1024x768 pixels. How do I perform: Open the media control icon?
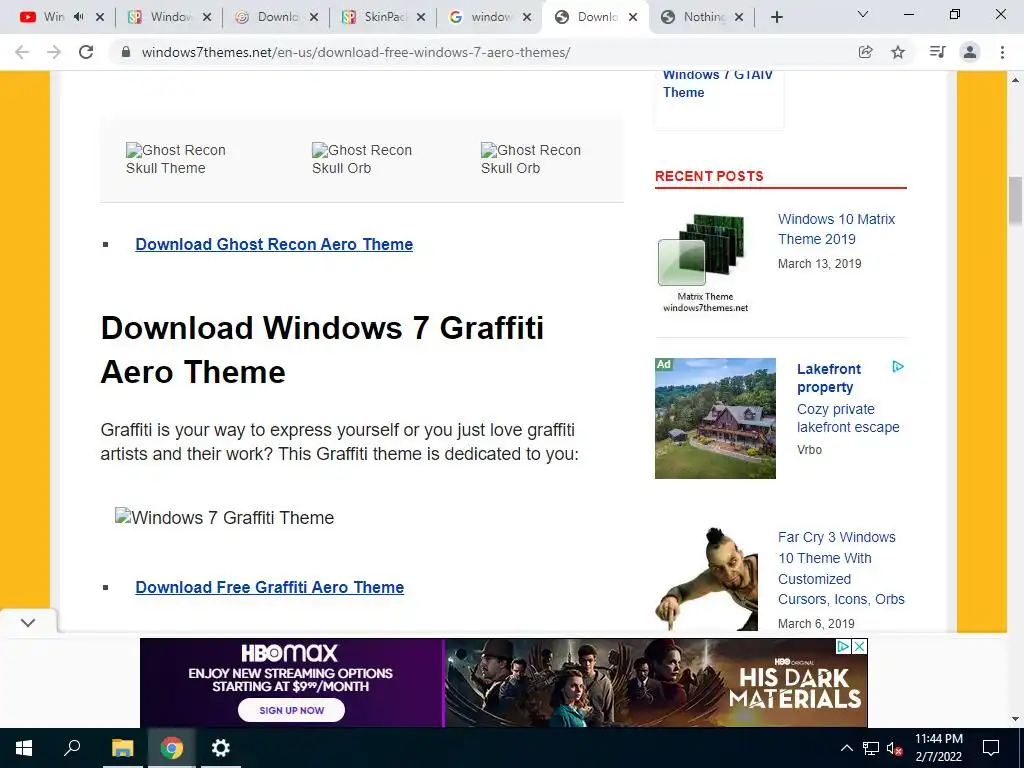(x=937, y=52)
